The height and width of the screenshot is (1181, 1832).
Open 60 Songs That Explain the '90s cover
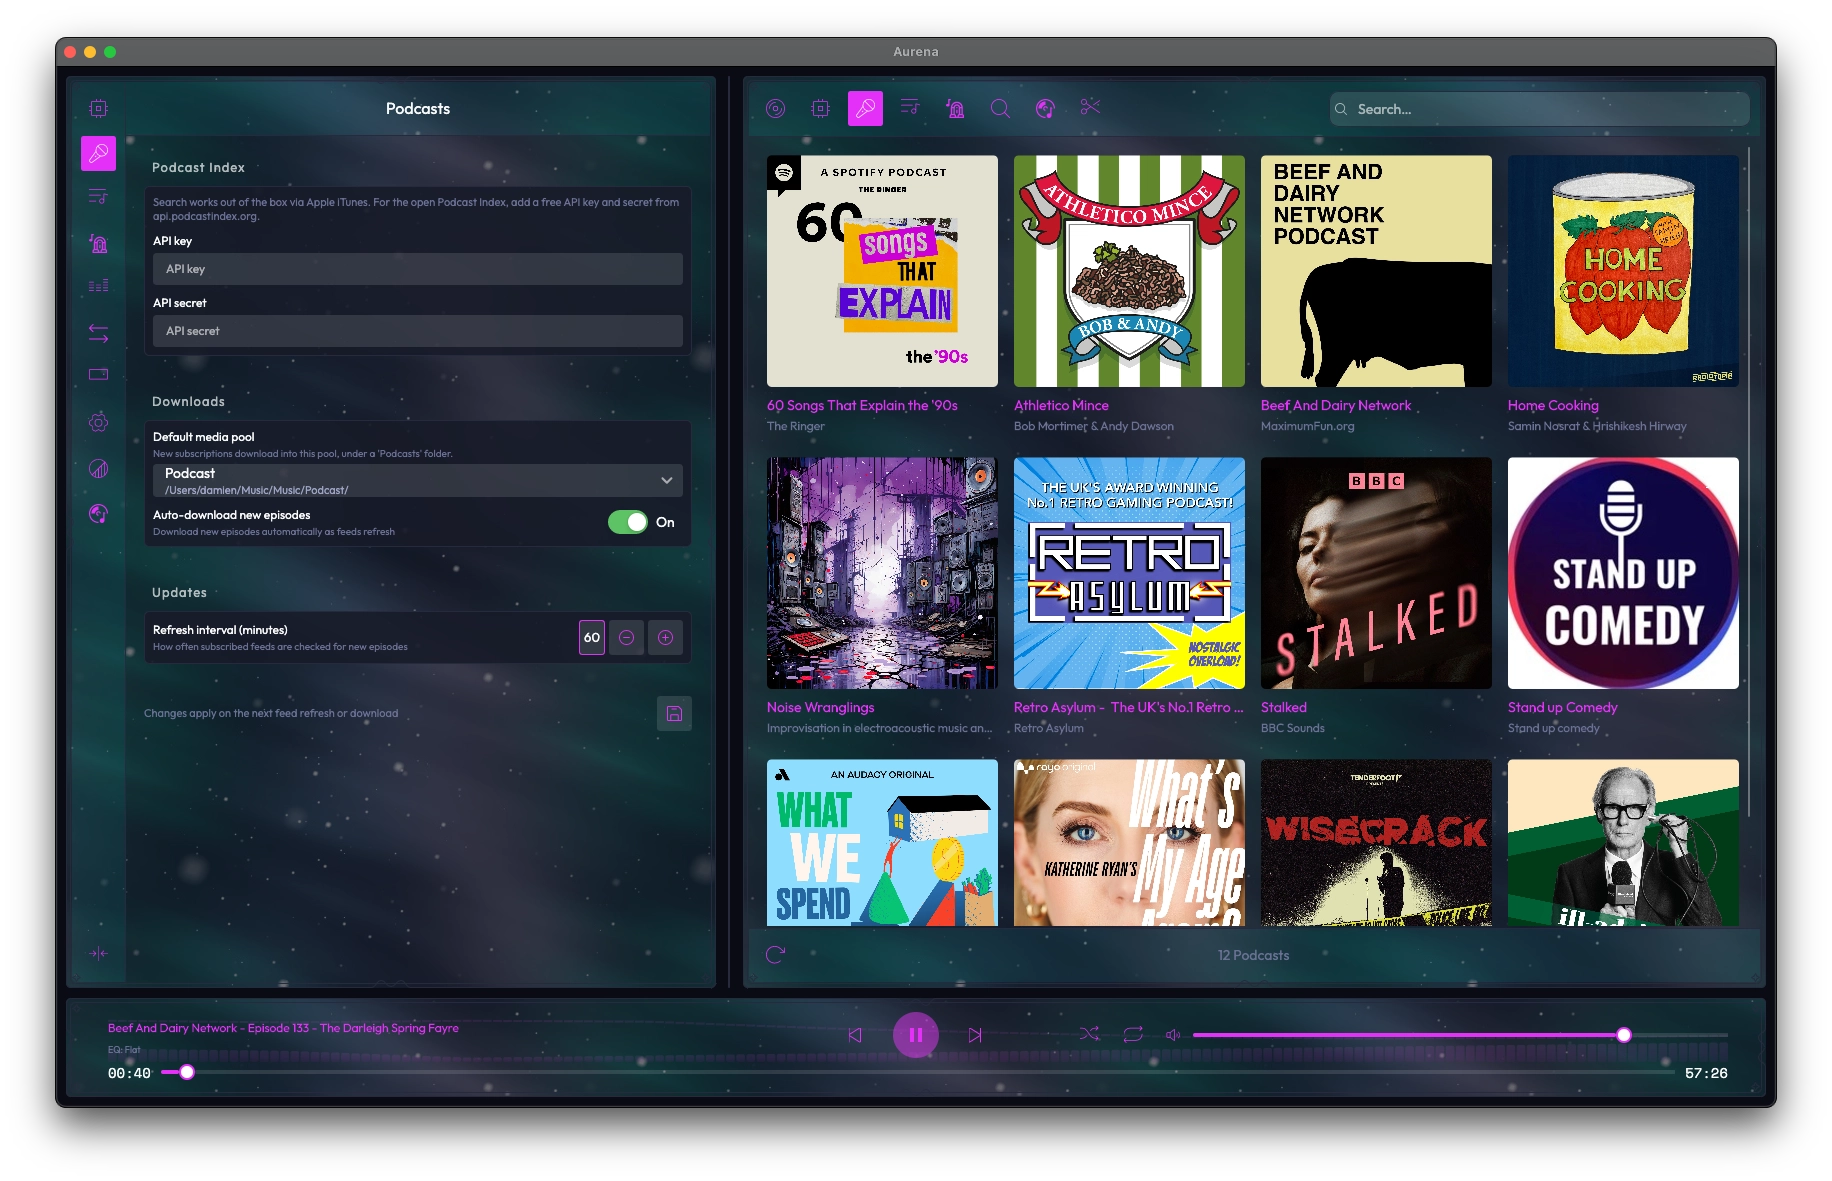click(x=882, y=271)
